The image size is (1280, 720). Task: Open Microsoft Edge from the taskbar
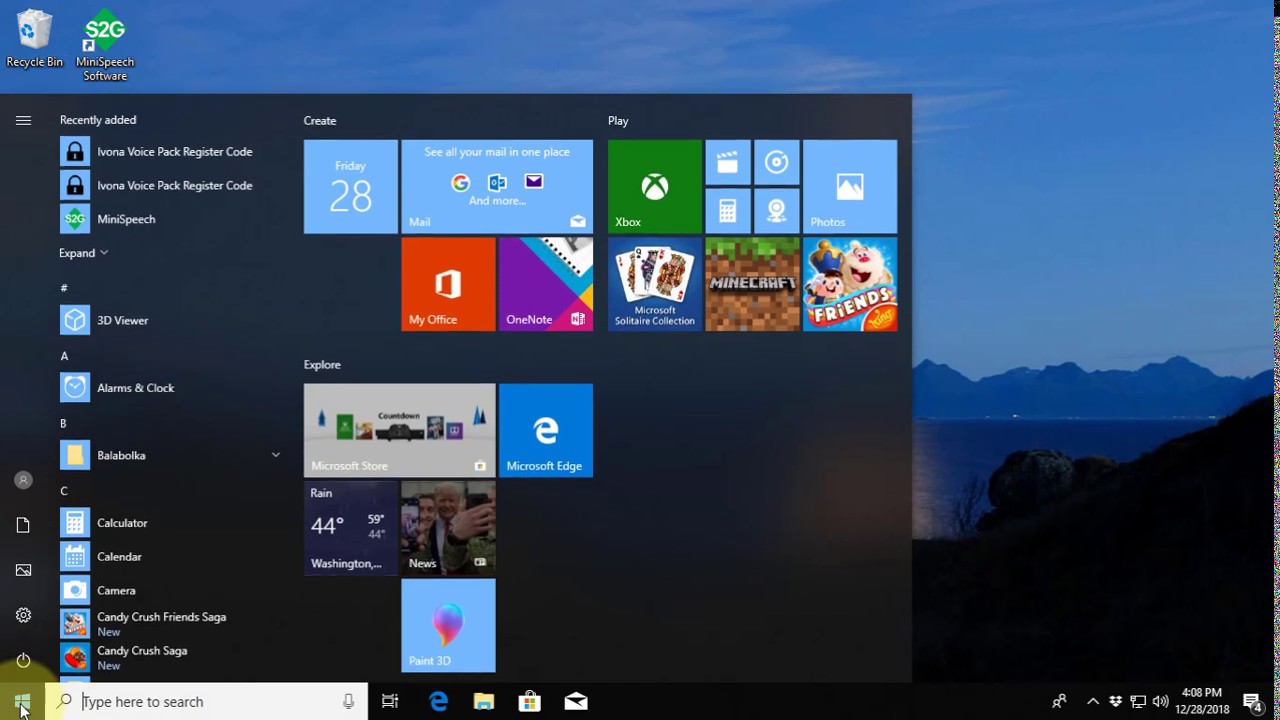coord(439,702)
